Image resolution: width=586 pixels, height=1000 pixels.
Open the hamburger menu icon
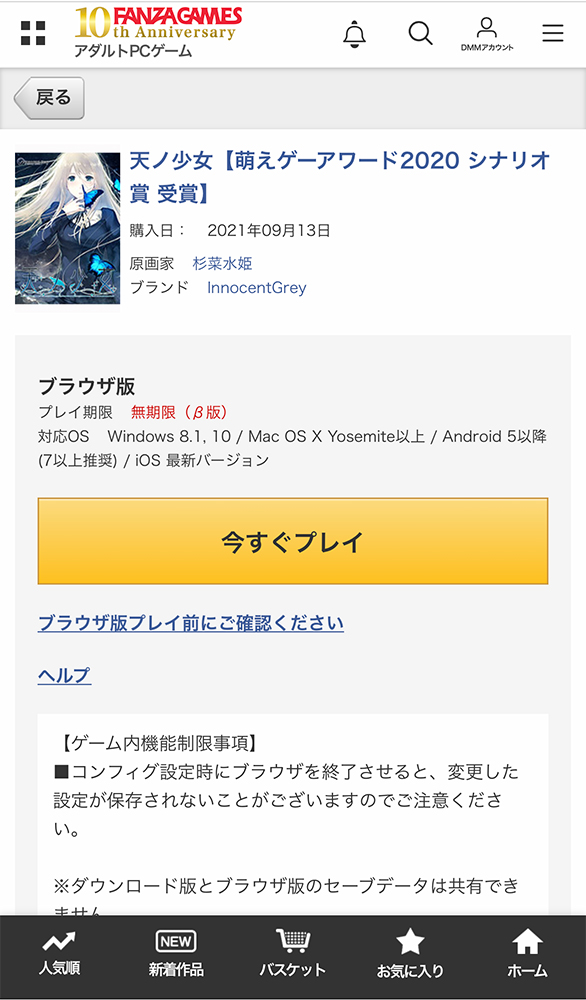553,33
